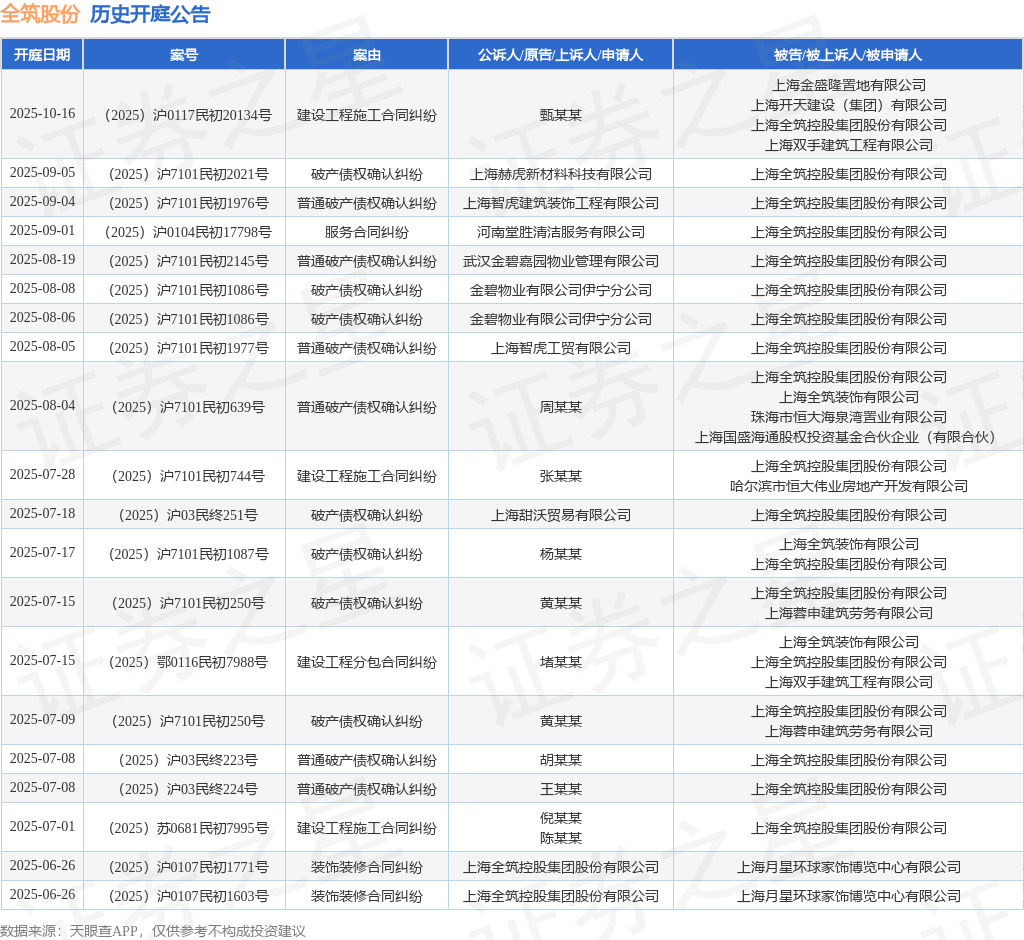Click plaintiff 王某某
The height and width of the screenshot is (940, 1024).
click(x=560, y=789)
